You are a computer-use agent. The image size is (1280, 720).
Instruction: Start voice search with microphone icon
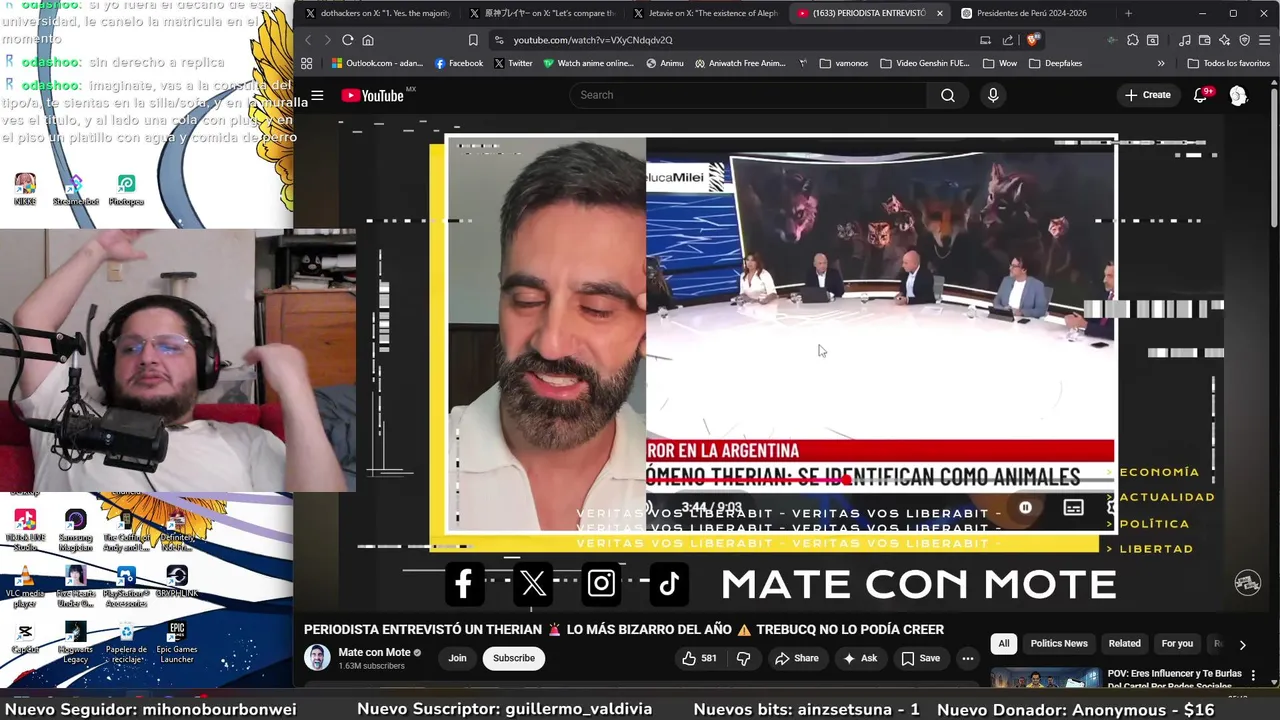993,95
